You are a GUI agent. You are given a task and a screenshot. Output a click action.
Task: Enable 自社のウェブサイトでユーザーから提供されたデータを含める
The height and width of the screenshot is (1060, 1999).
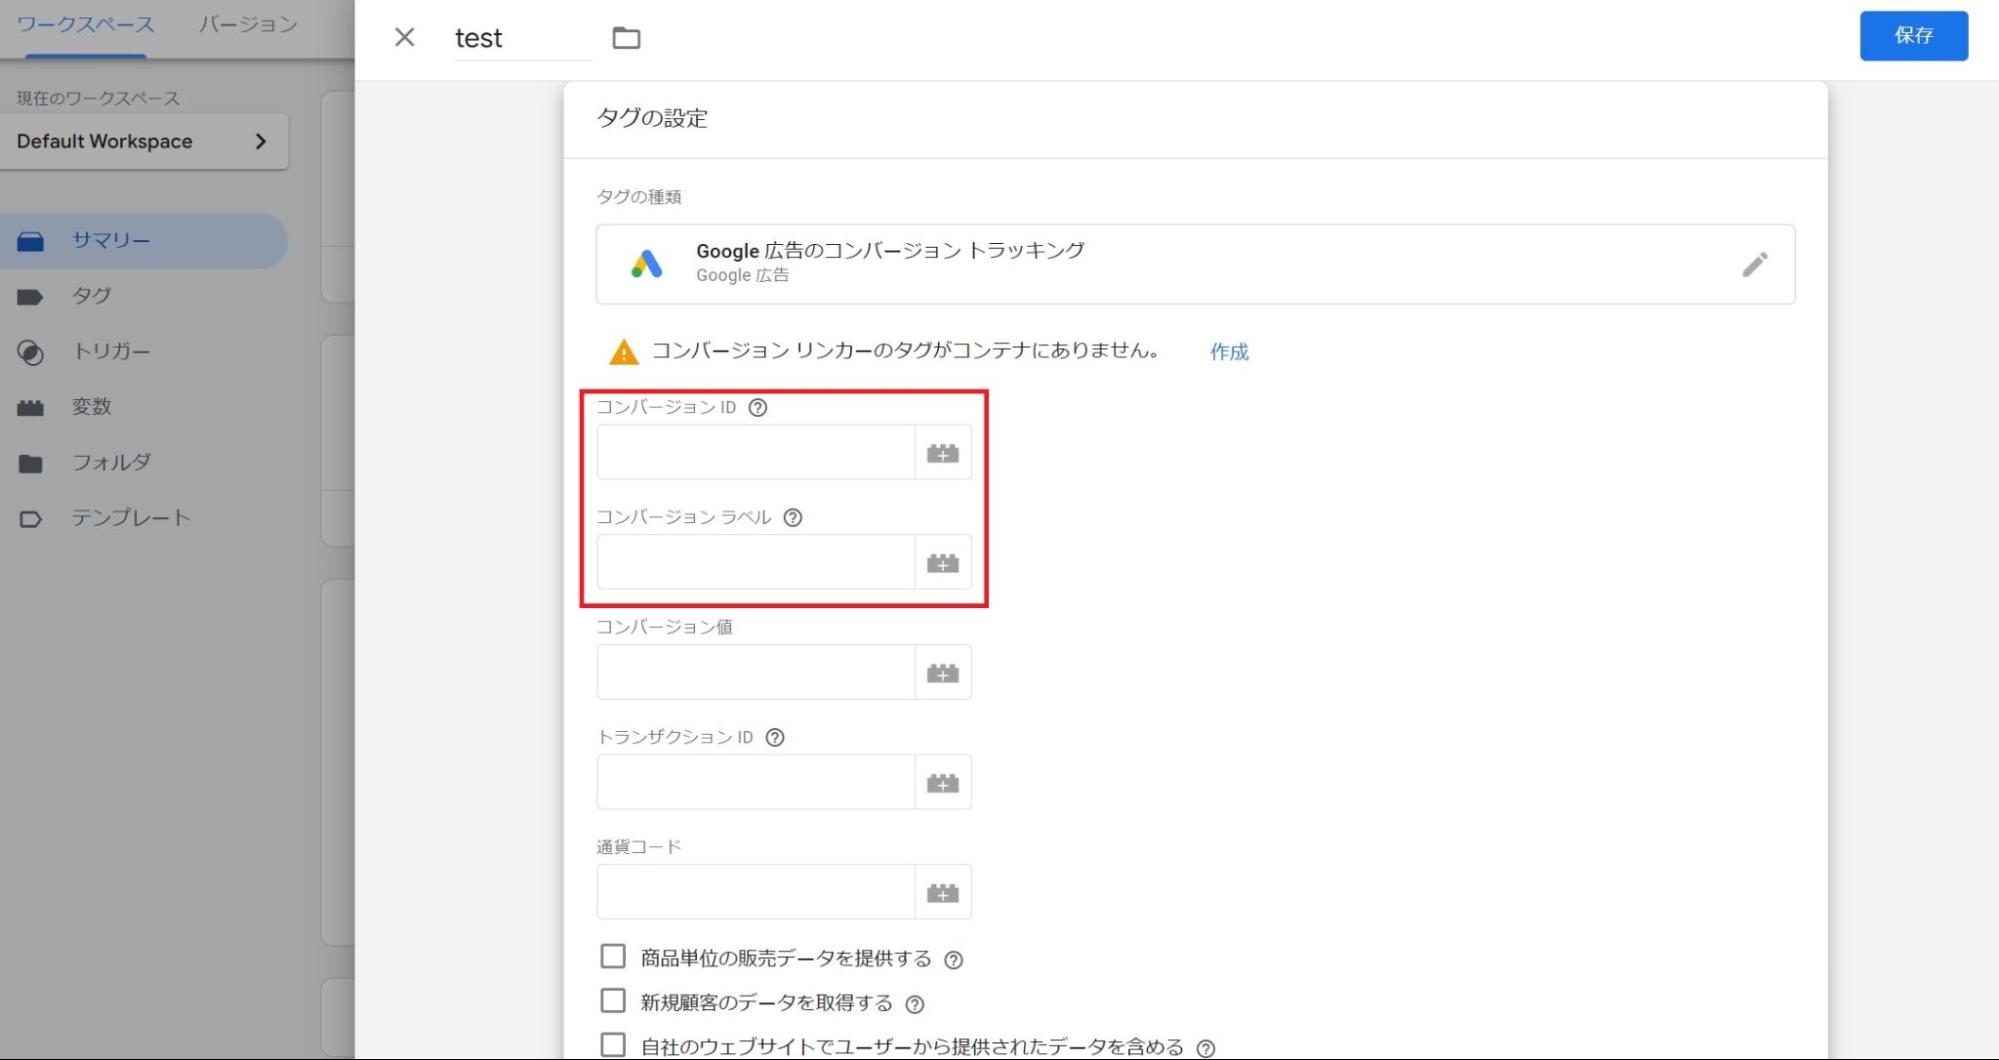[x=612, y=1043]
